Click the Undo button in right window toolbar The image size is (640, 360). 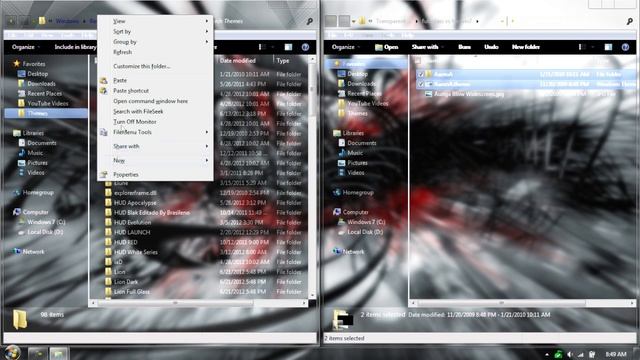pyautogui.click(x=491, y=47)
